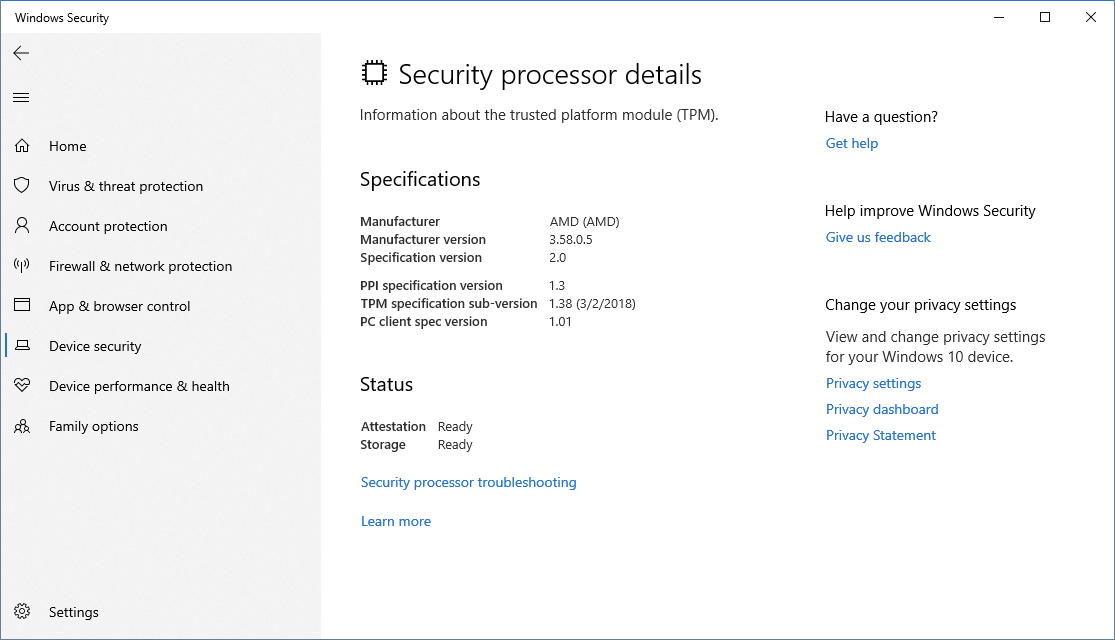Click the Account protection person icon
The image size is (1115, 640).
(x=22, y=225)
